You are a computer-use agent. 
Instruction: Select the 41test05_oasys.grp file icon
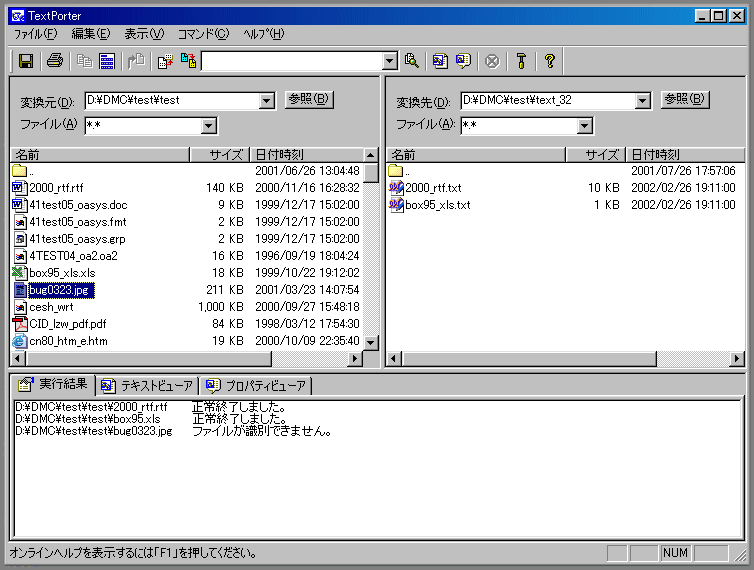(20, 239)
